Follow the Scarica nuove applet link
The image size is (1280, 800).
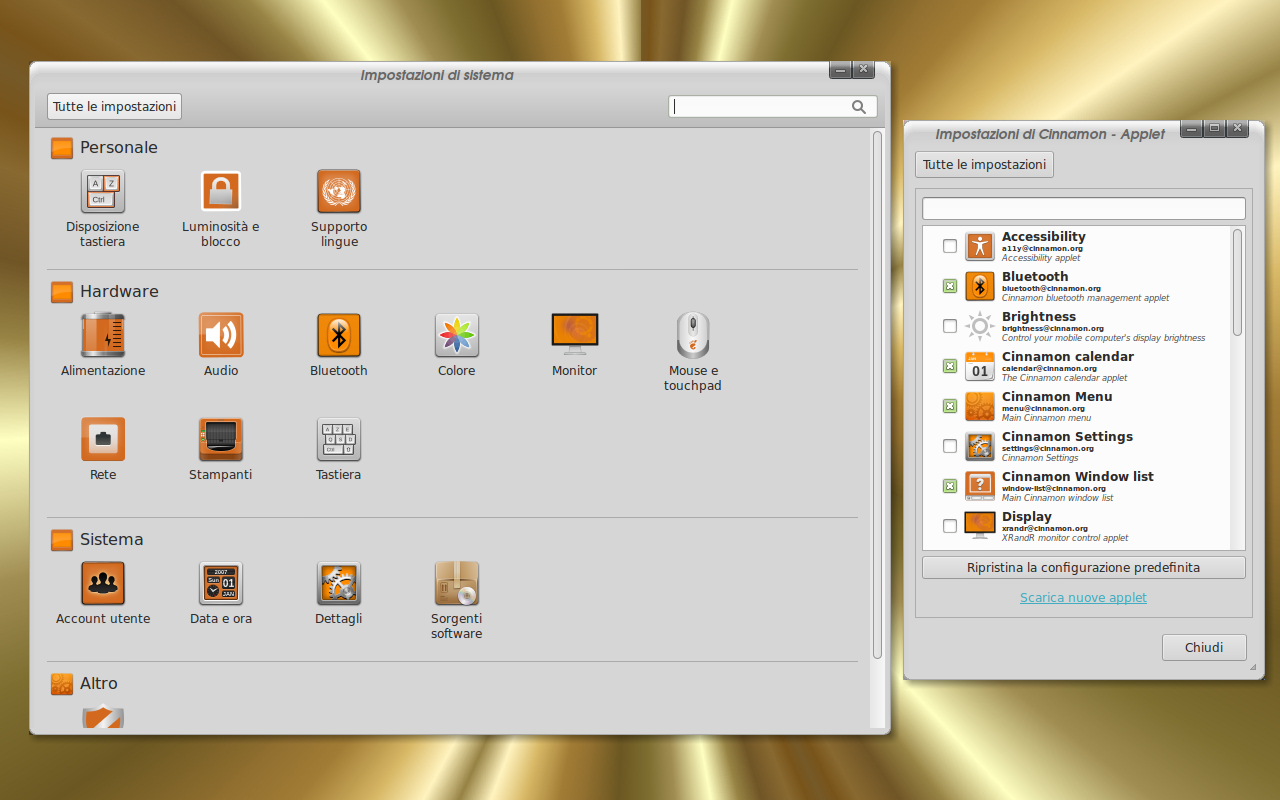pyautogui.click(x=1084, y=597)
